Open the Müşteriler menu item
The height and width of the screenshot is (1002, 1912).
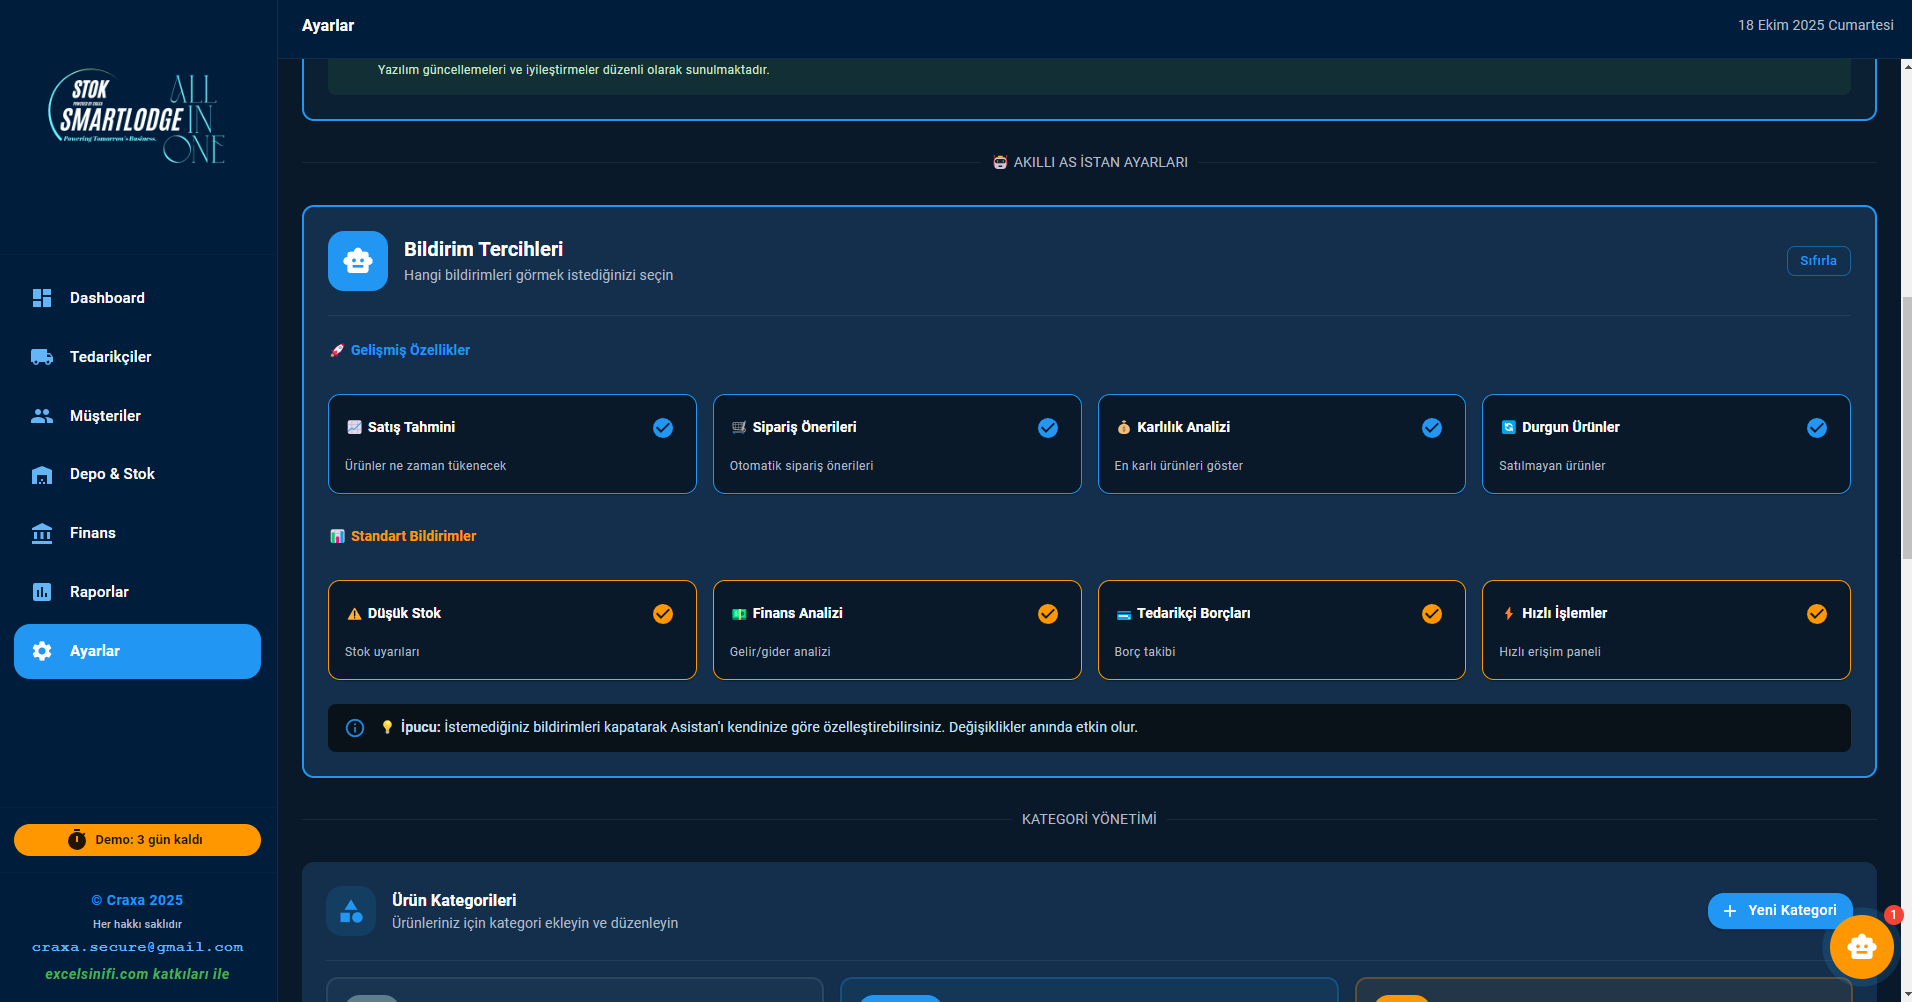pos(105,416)
